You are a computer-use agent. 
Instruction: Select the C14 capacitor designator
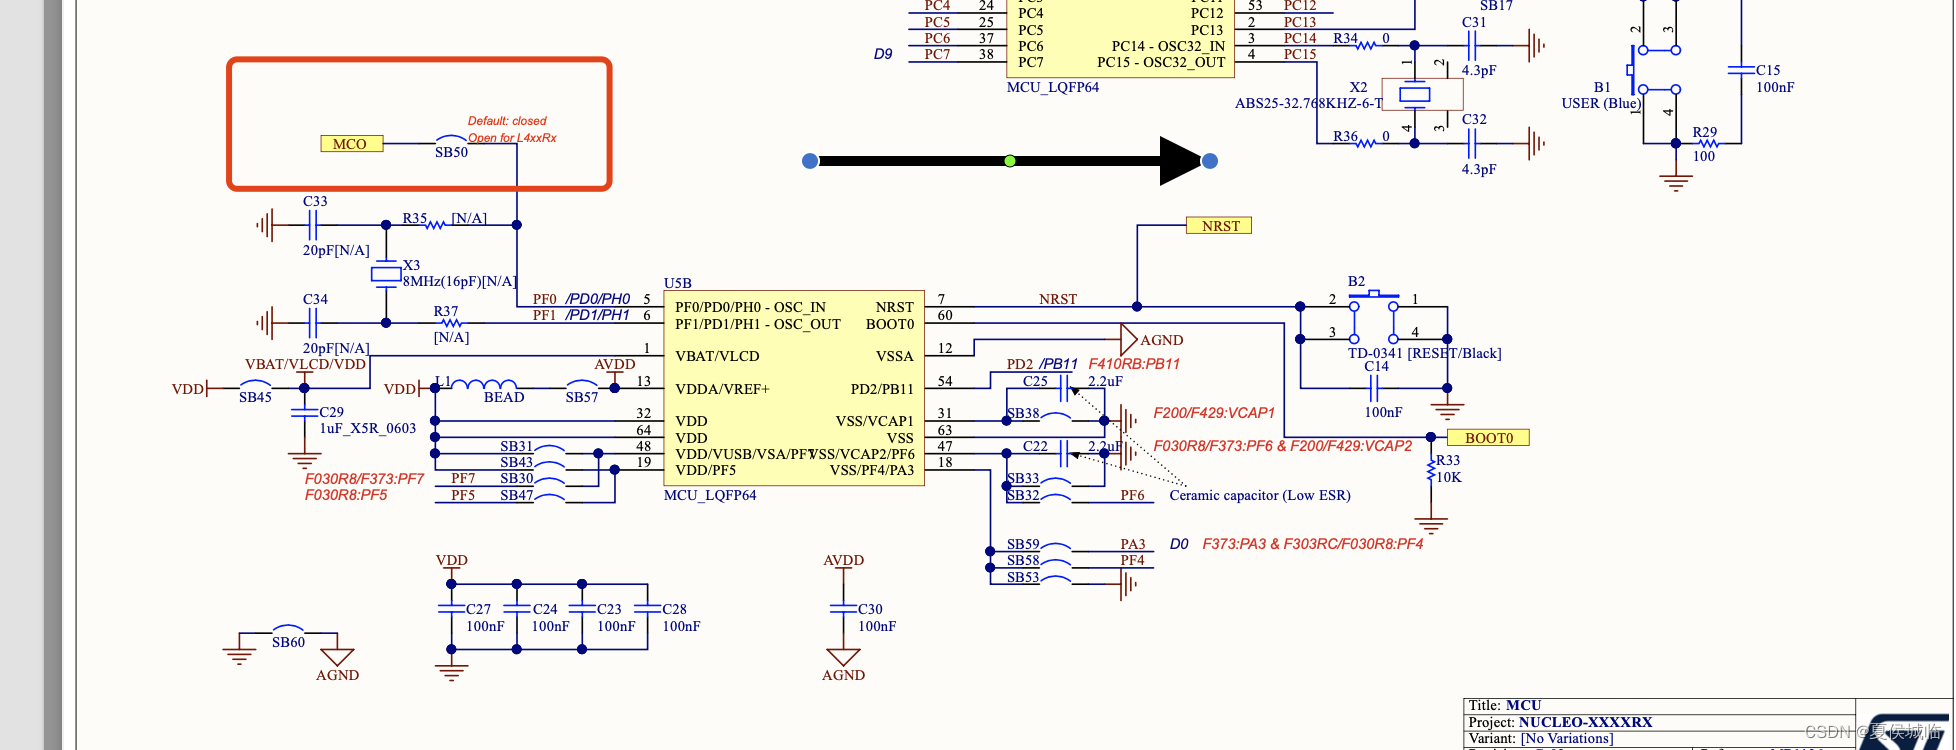tap(1376, 366)
